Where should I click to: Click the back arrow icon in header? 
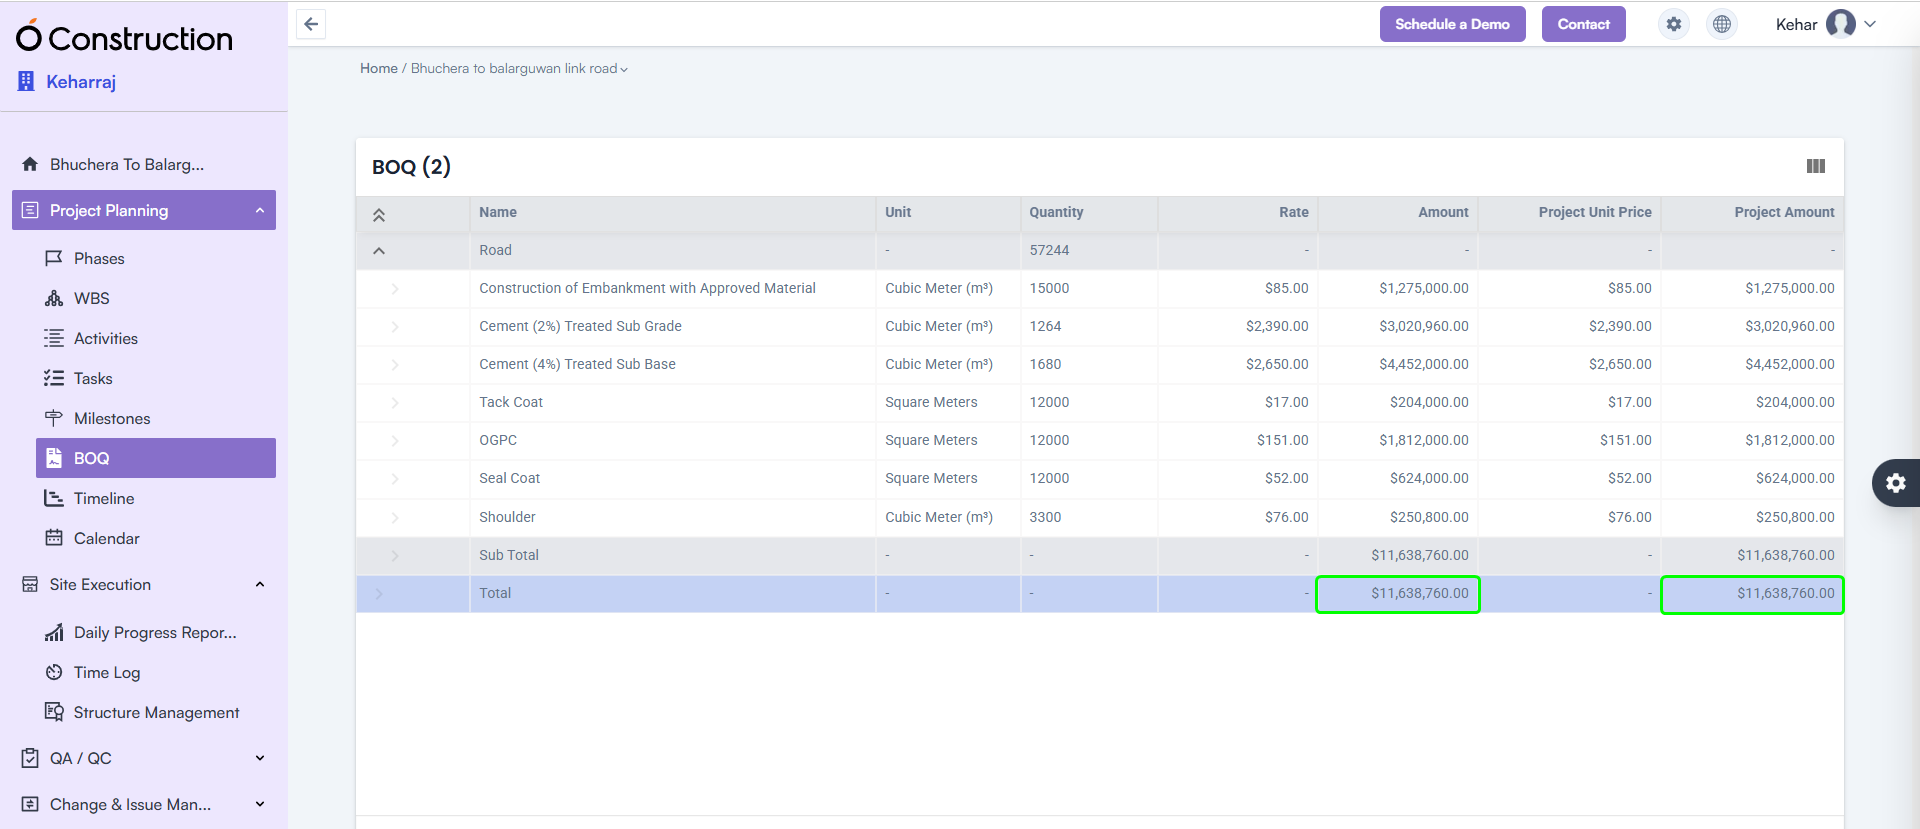tap(311, 24)
